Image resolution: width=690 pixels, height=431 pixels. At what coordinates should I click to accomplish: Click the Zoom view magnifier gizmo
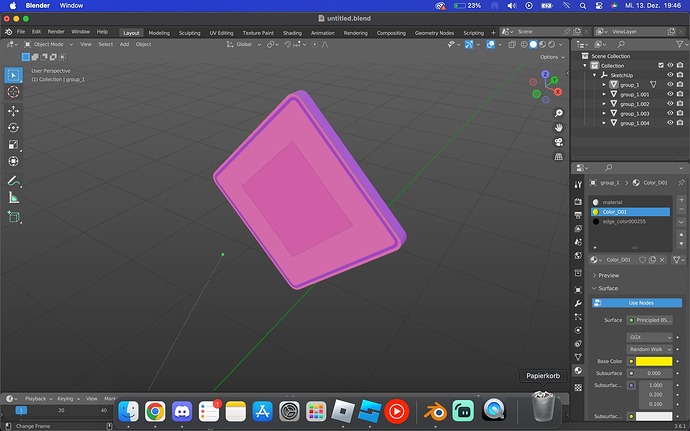pos(557,113)
